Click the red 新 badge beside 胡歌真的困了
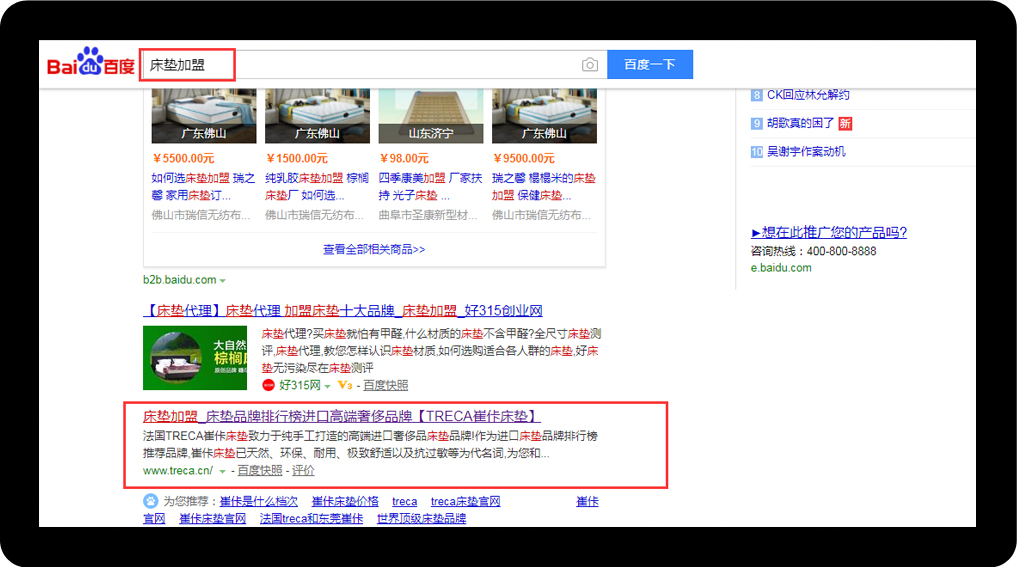1017x567 pixels. (845, 123)
